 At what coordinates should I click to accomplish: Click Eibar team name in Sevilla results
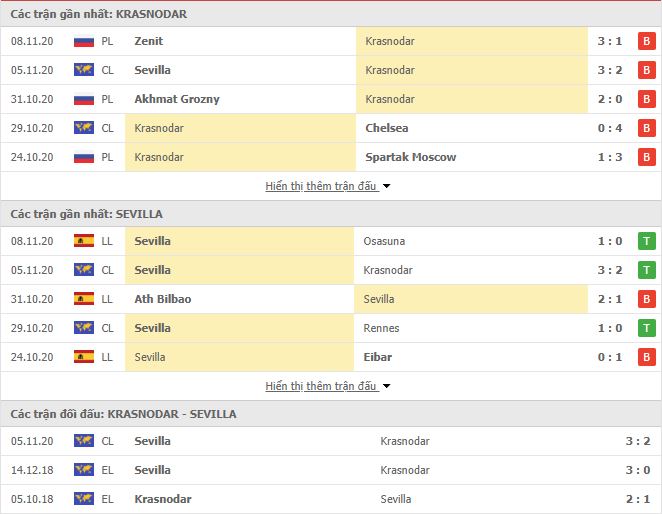click(x=377, y=357)
